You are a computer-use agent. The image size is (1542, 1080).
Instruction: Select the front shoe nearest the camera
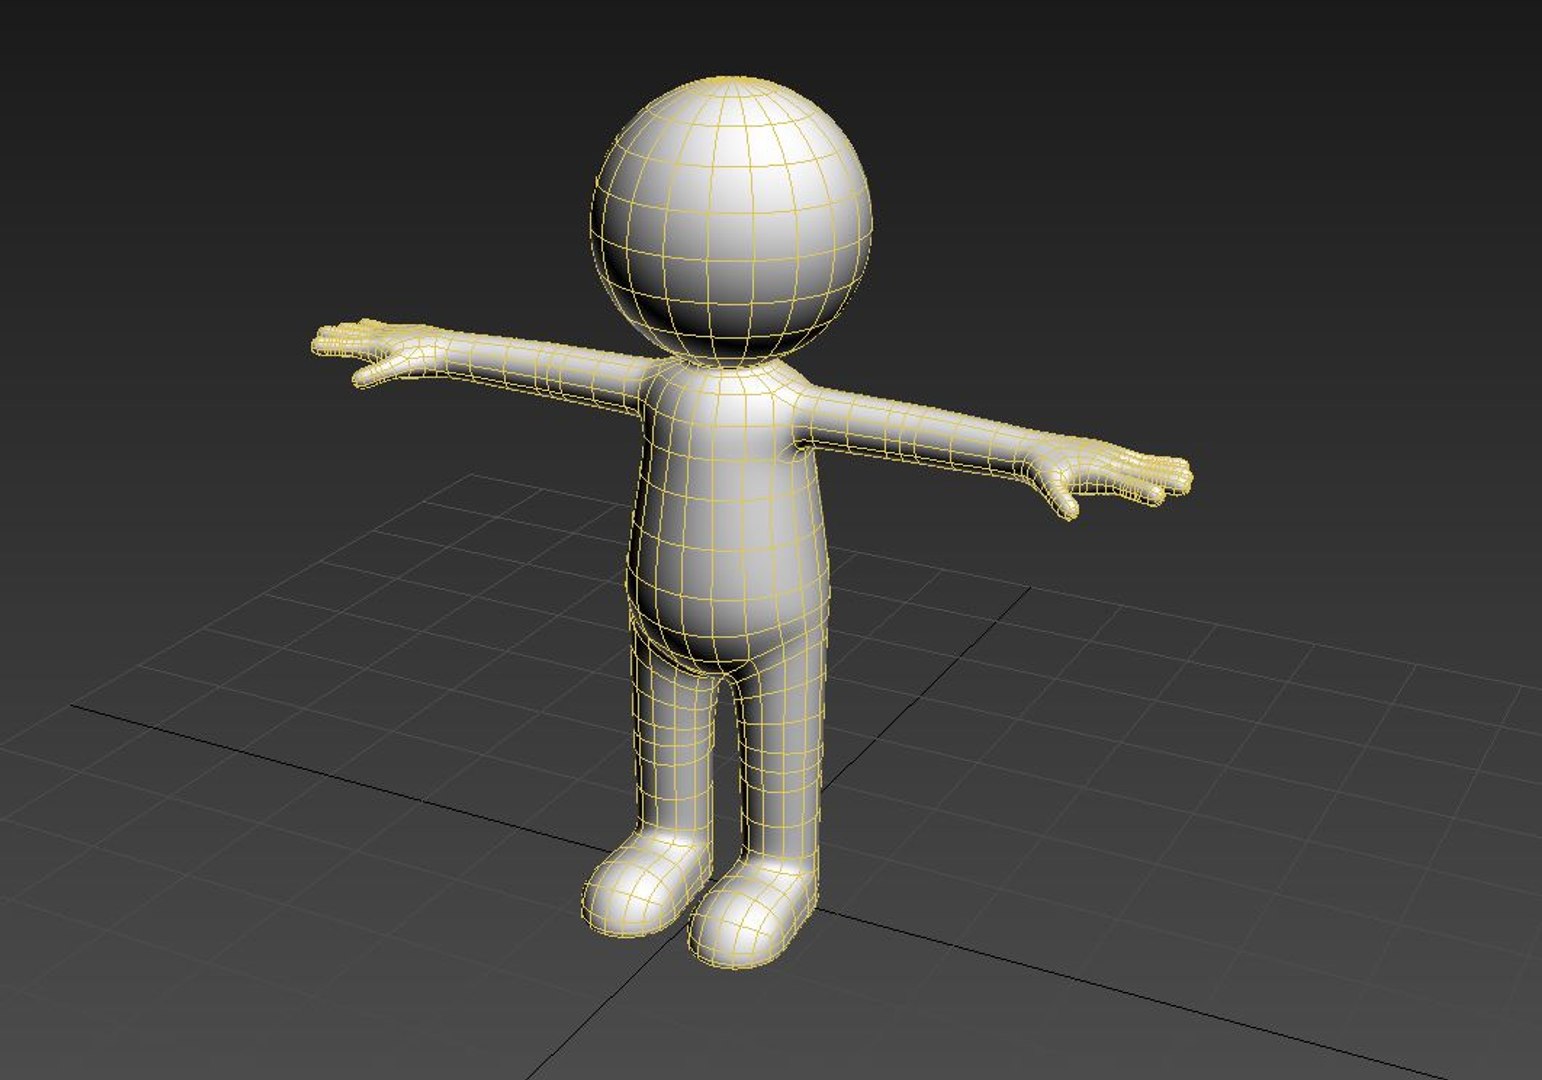pyautogui.click(x=752, y=913)
